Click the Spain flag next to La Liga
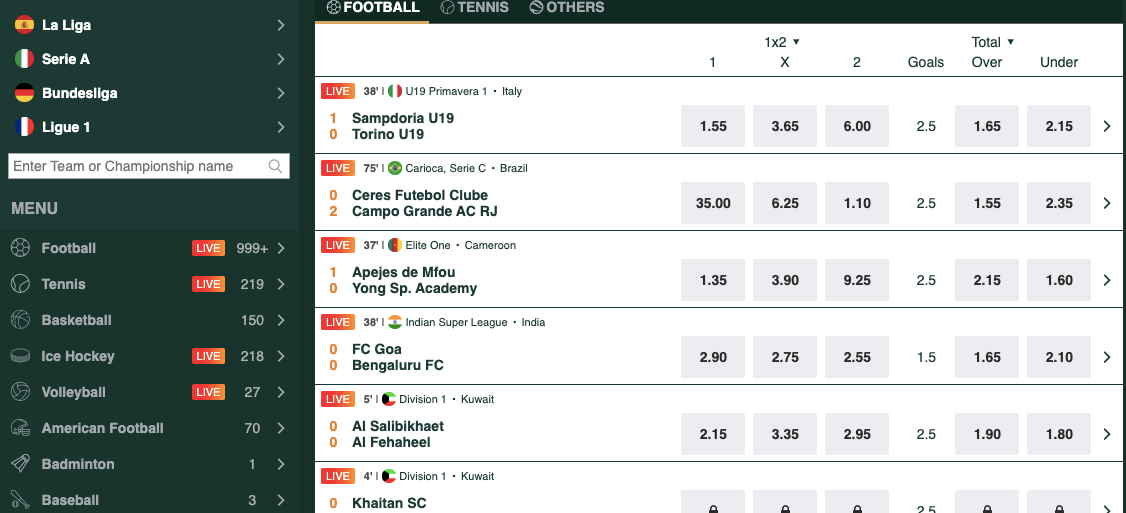Screen dimensions: 1126x513 click(24, 25)
